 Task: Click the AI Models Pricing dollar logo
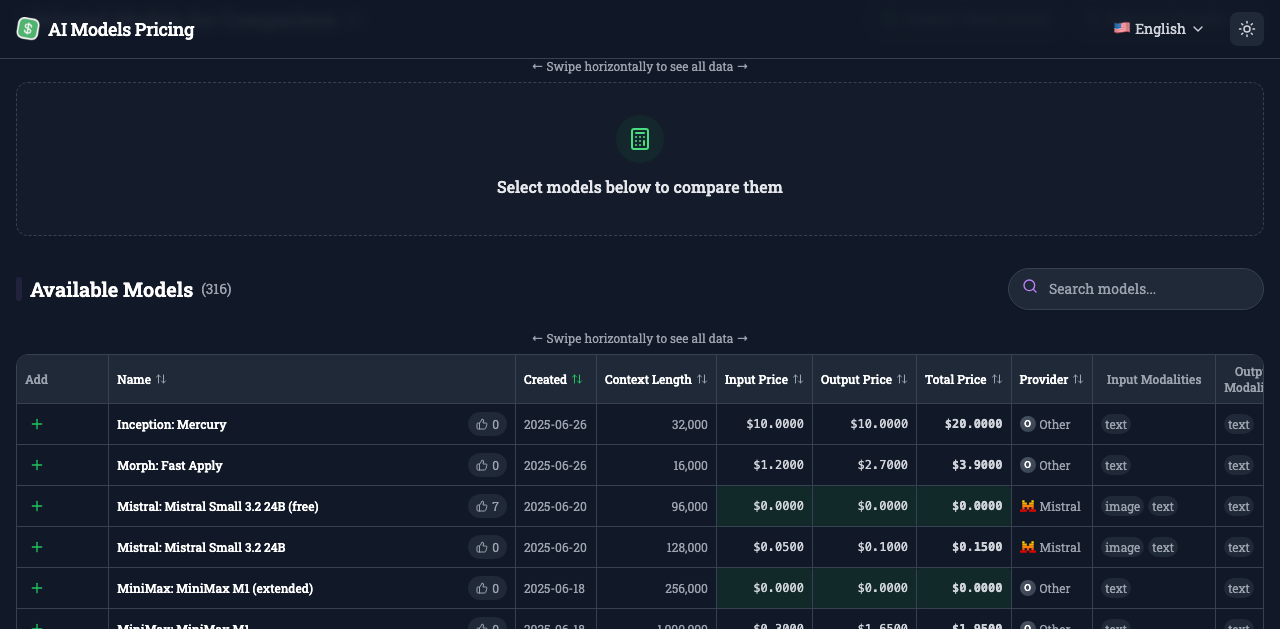(x=28, y=29)
